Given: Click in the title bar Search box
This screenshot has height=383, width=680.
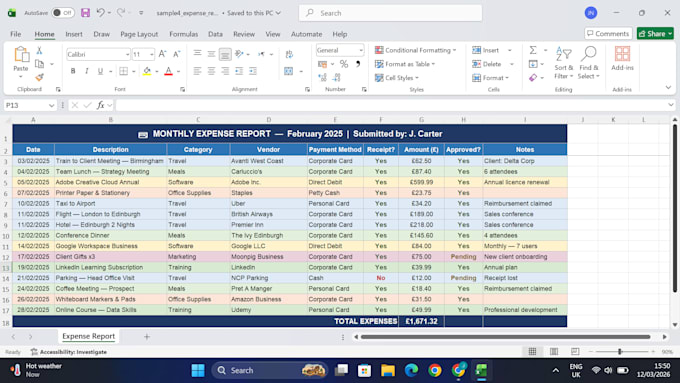Looking at the screenshot, I should pos(390,13).
